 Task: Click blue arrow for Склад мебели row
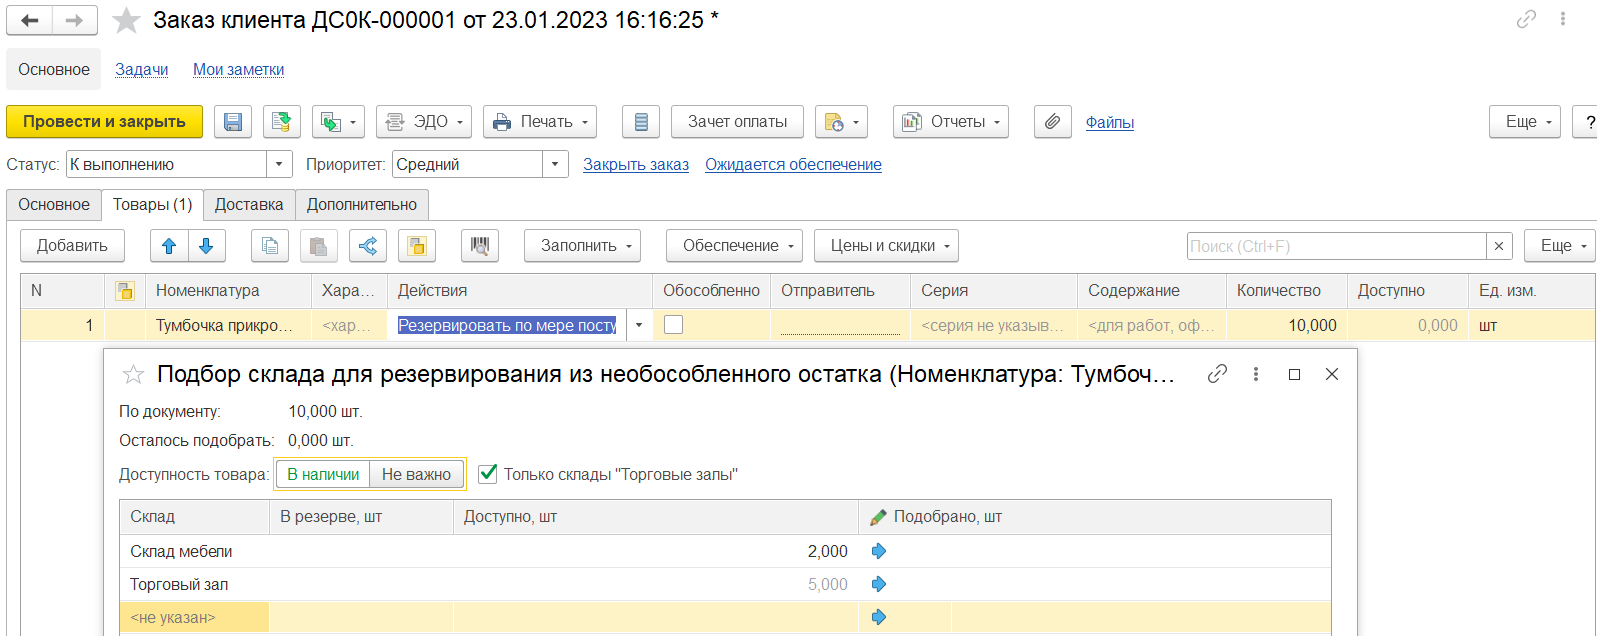(879, 551)
